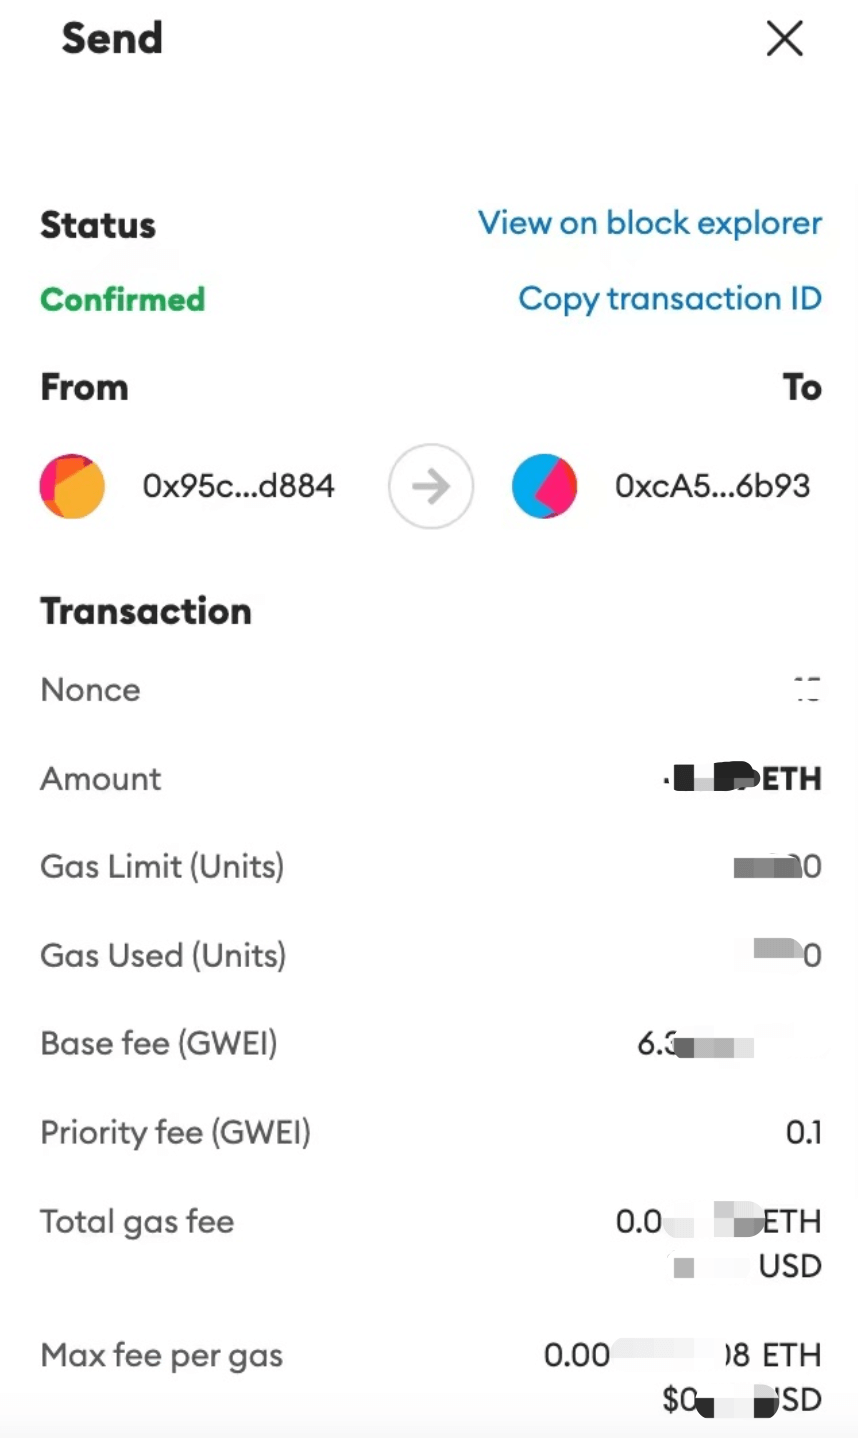Viewport: 858px width, 1438px height.
Task: Open View on block explorer
Action: coord(650,223)
